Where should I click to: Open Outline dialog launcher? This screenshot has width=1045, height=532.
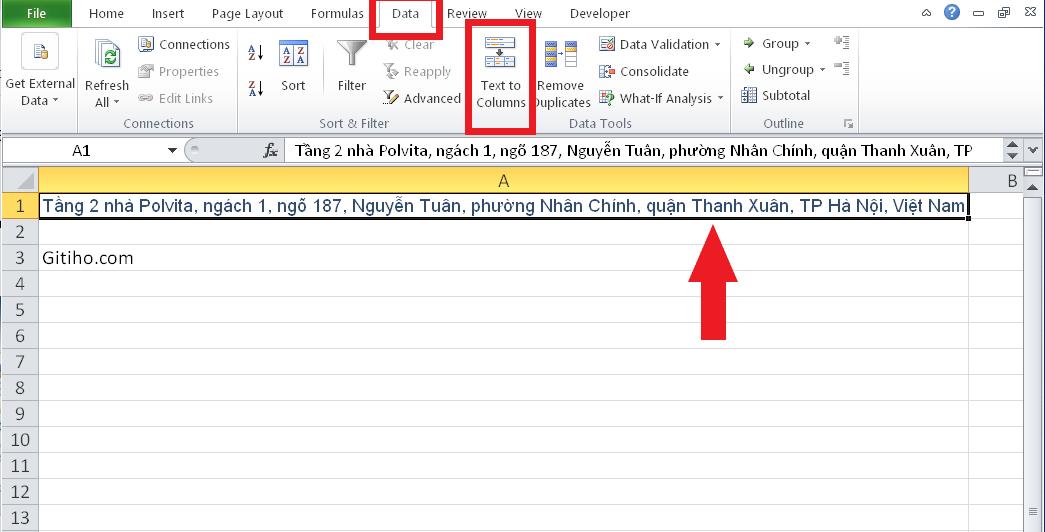coord(848,124)
